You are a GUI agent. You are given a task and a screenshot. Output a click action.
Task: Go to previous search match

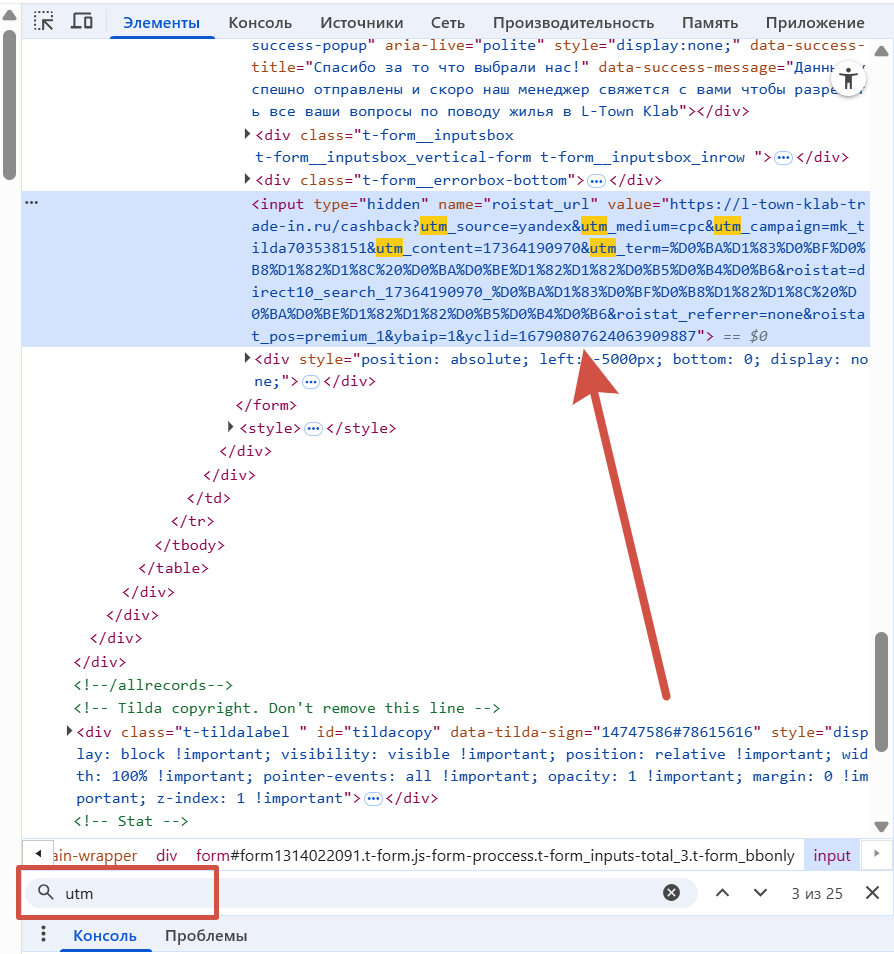(x=722, y=893)
